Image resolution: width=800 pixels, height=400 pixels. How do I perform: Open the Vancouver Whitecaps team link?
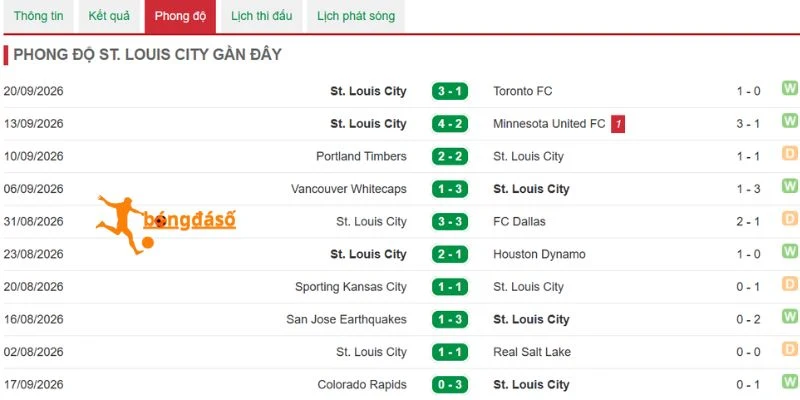click(349, 189)
